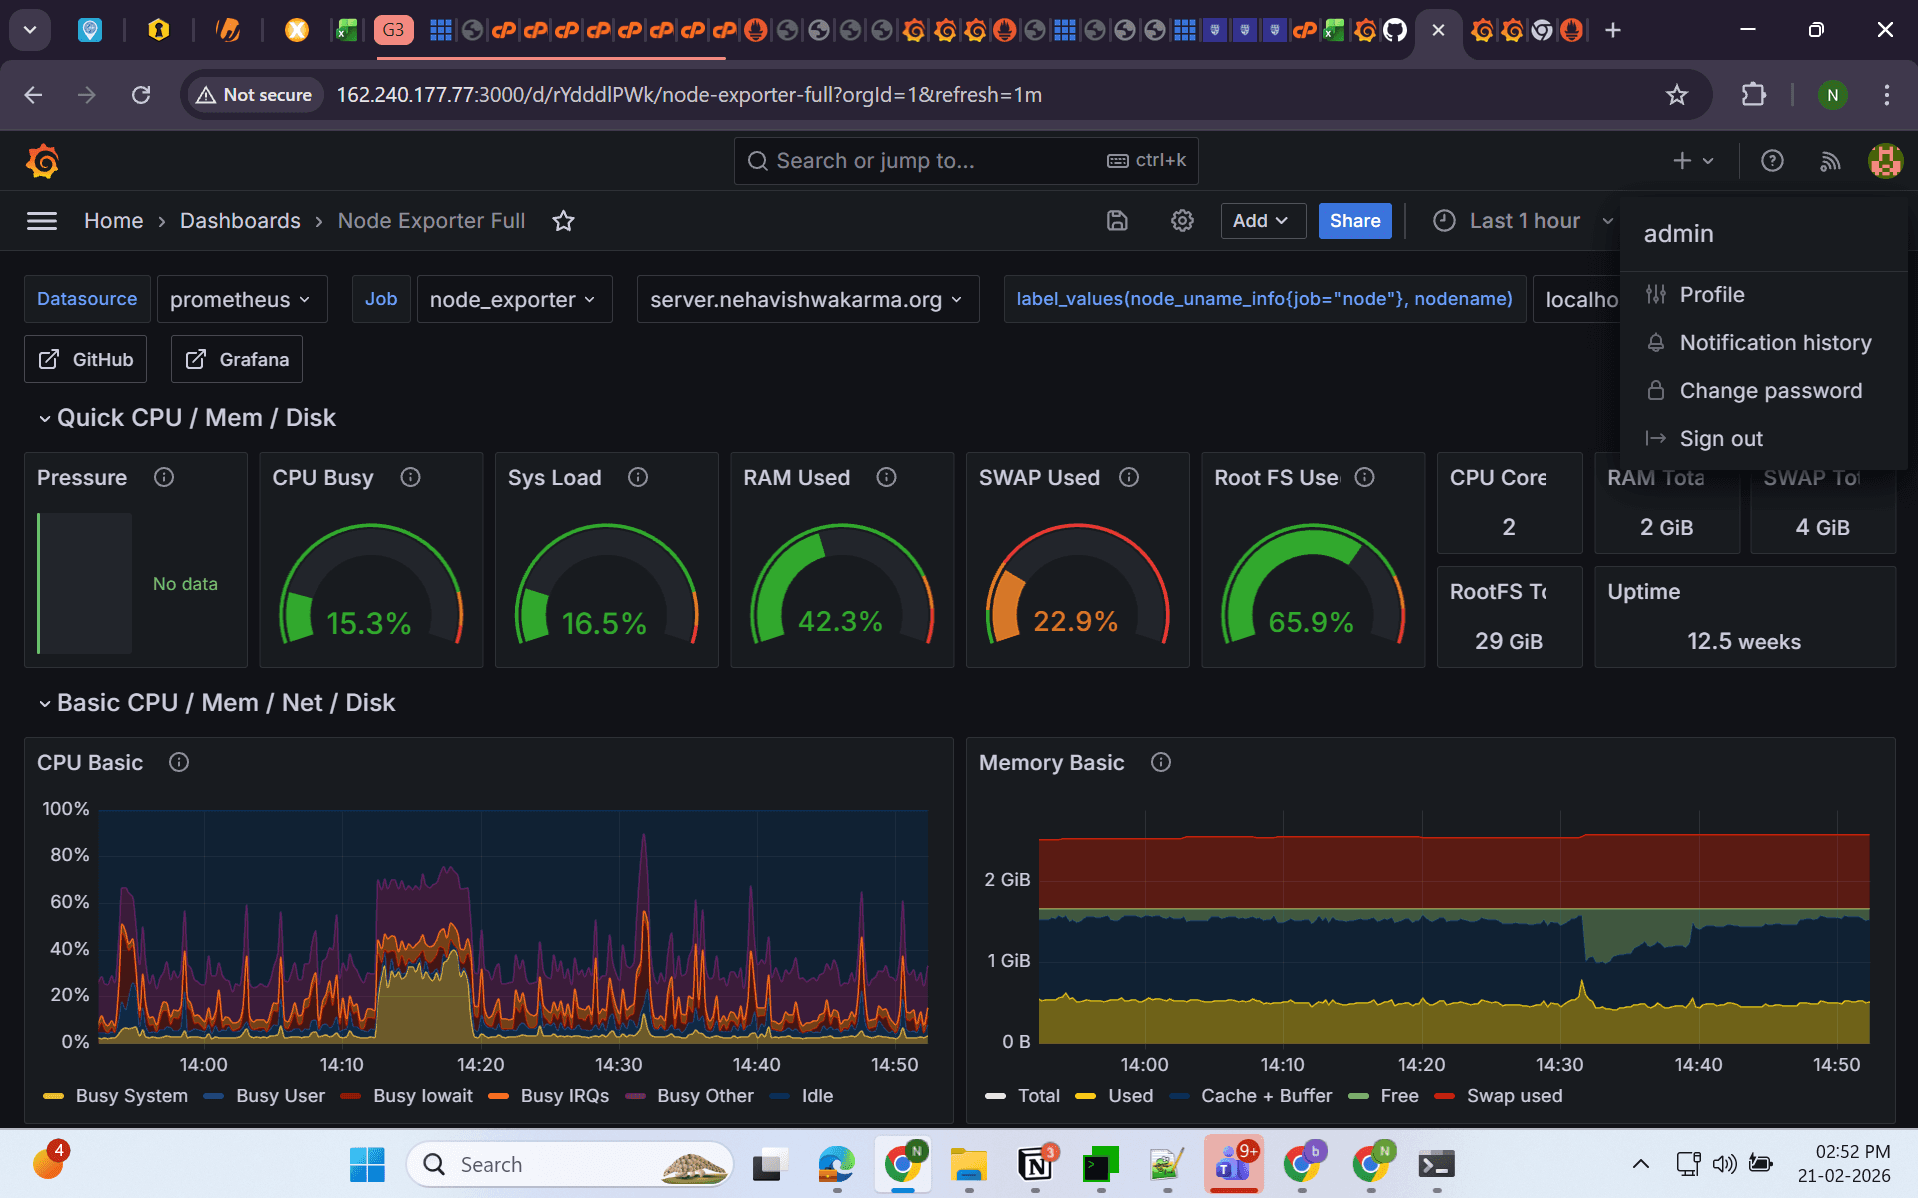Toggle Swap used series in legend
The image size is (1918, 1198).
pos(1513,1096)
